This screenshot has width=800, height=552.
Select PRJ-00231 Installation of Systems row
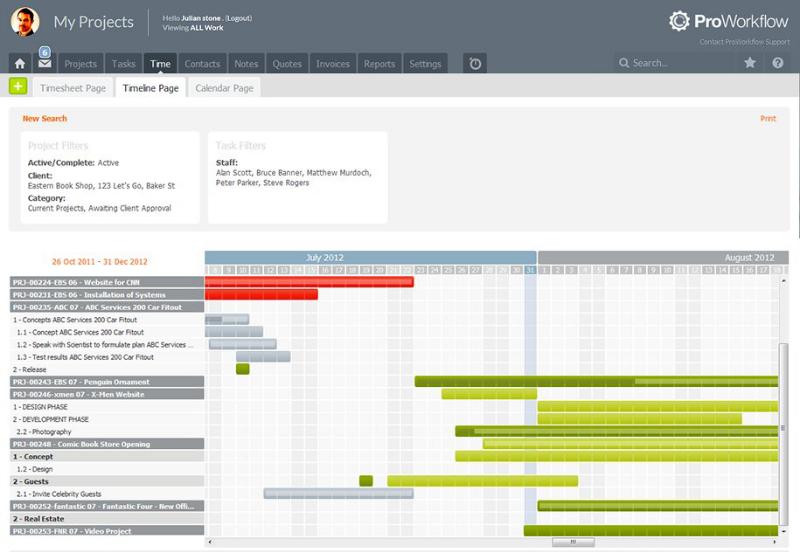click(107, 295)
